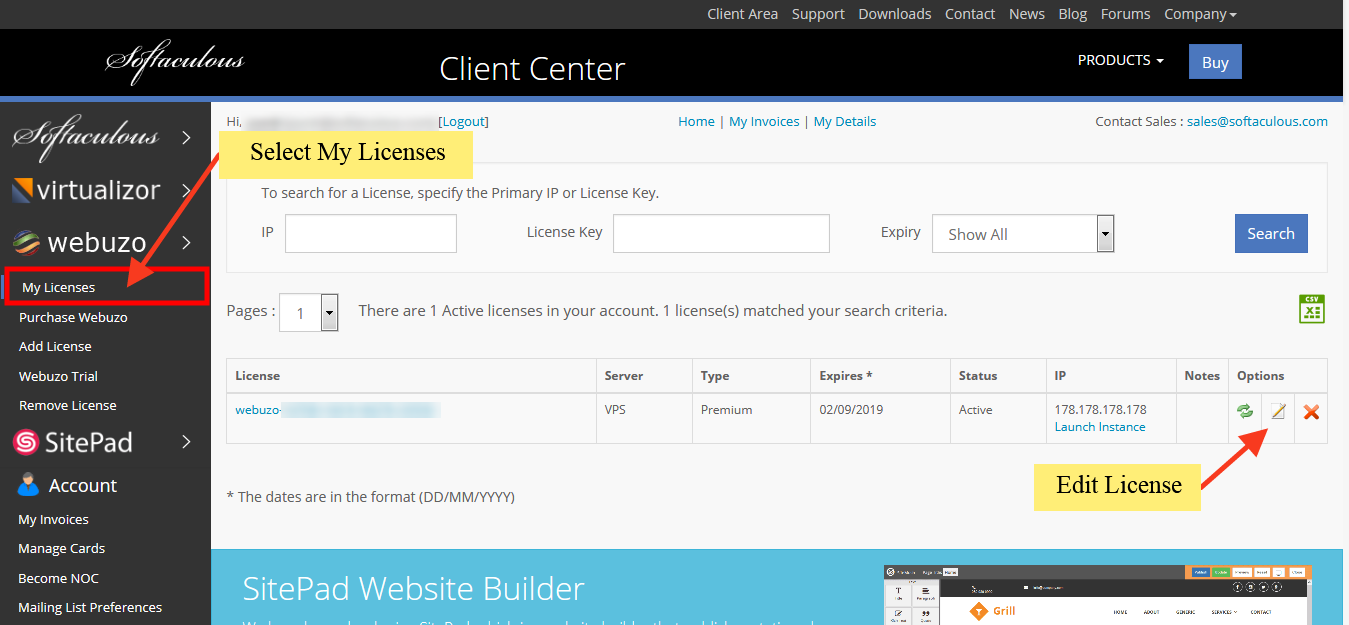Select Webuzo Trial in the sidebar

58,376
